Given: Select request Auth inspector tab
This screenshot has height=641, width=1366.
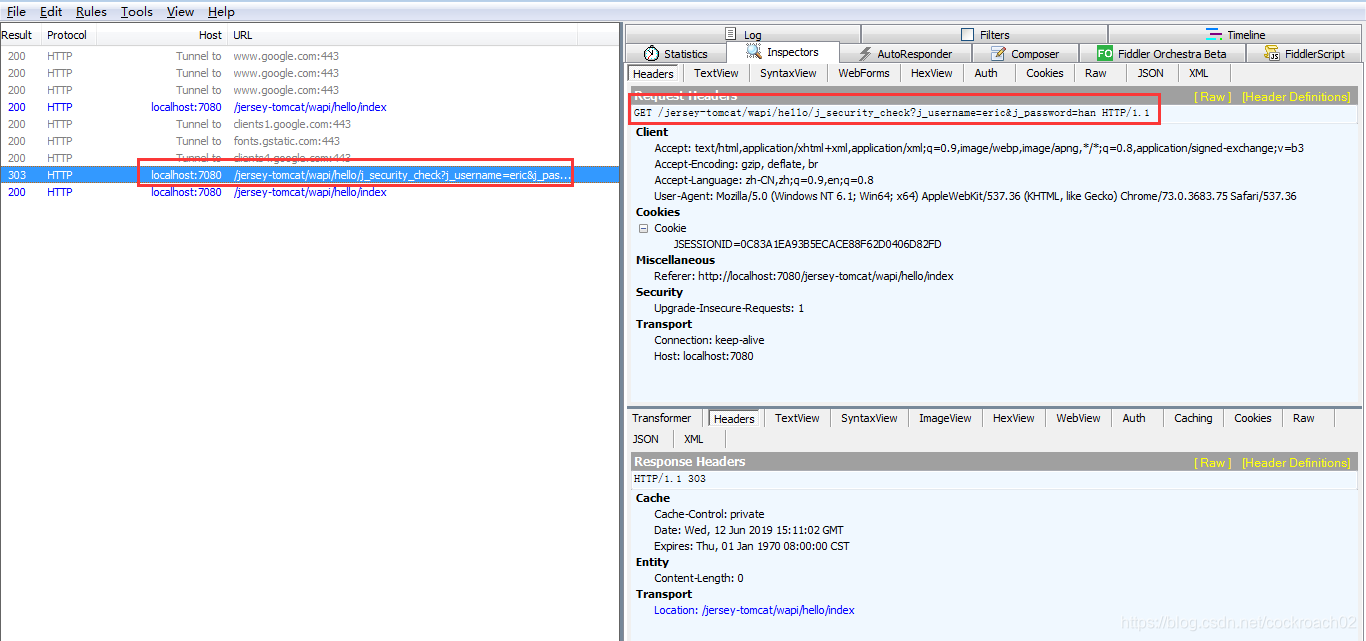Looking at the screenshot, I should [x=986, y=73].
